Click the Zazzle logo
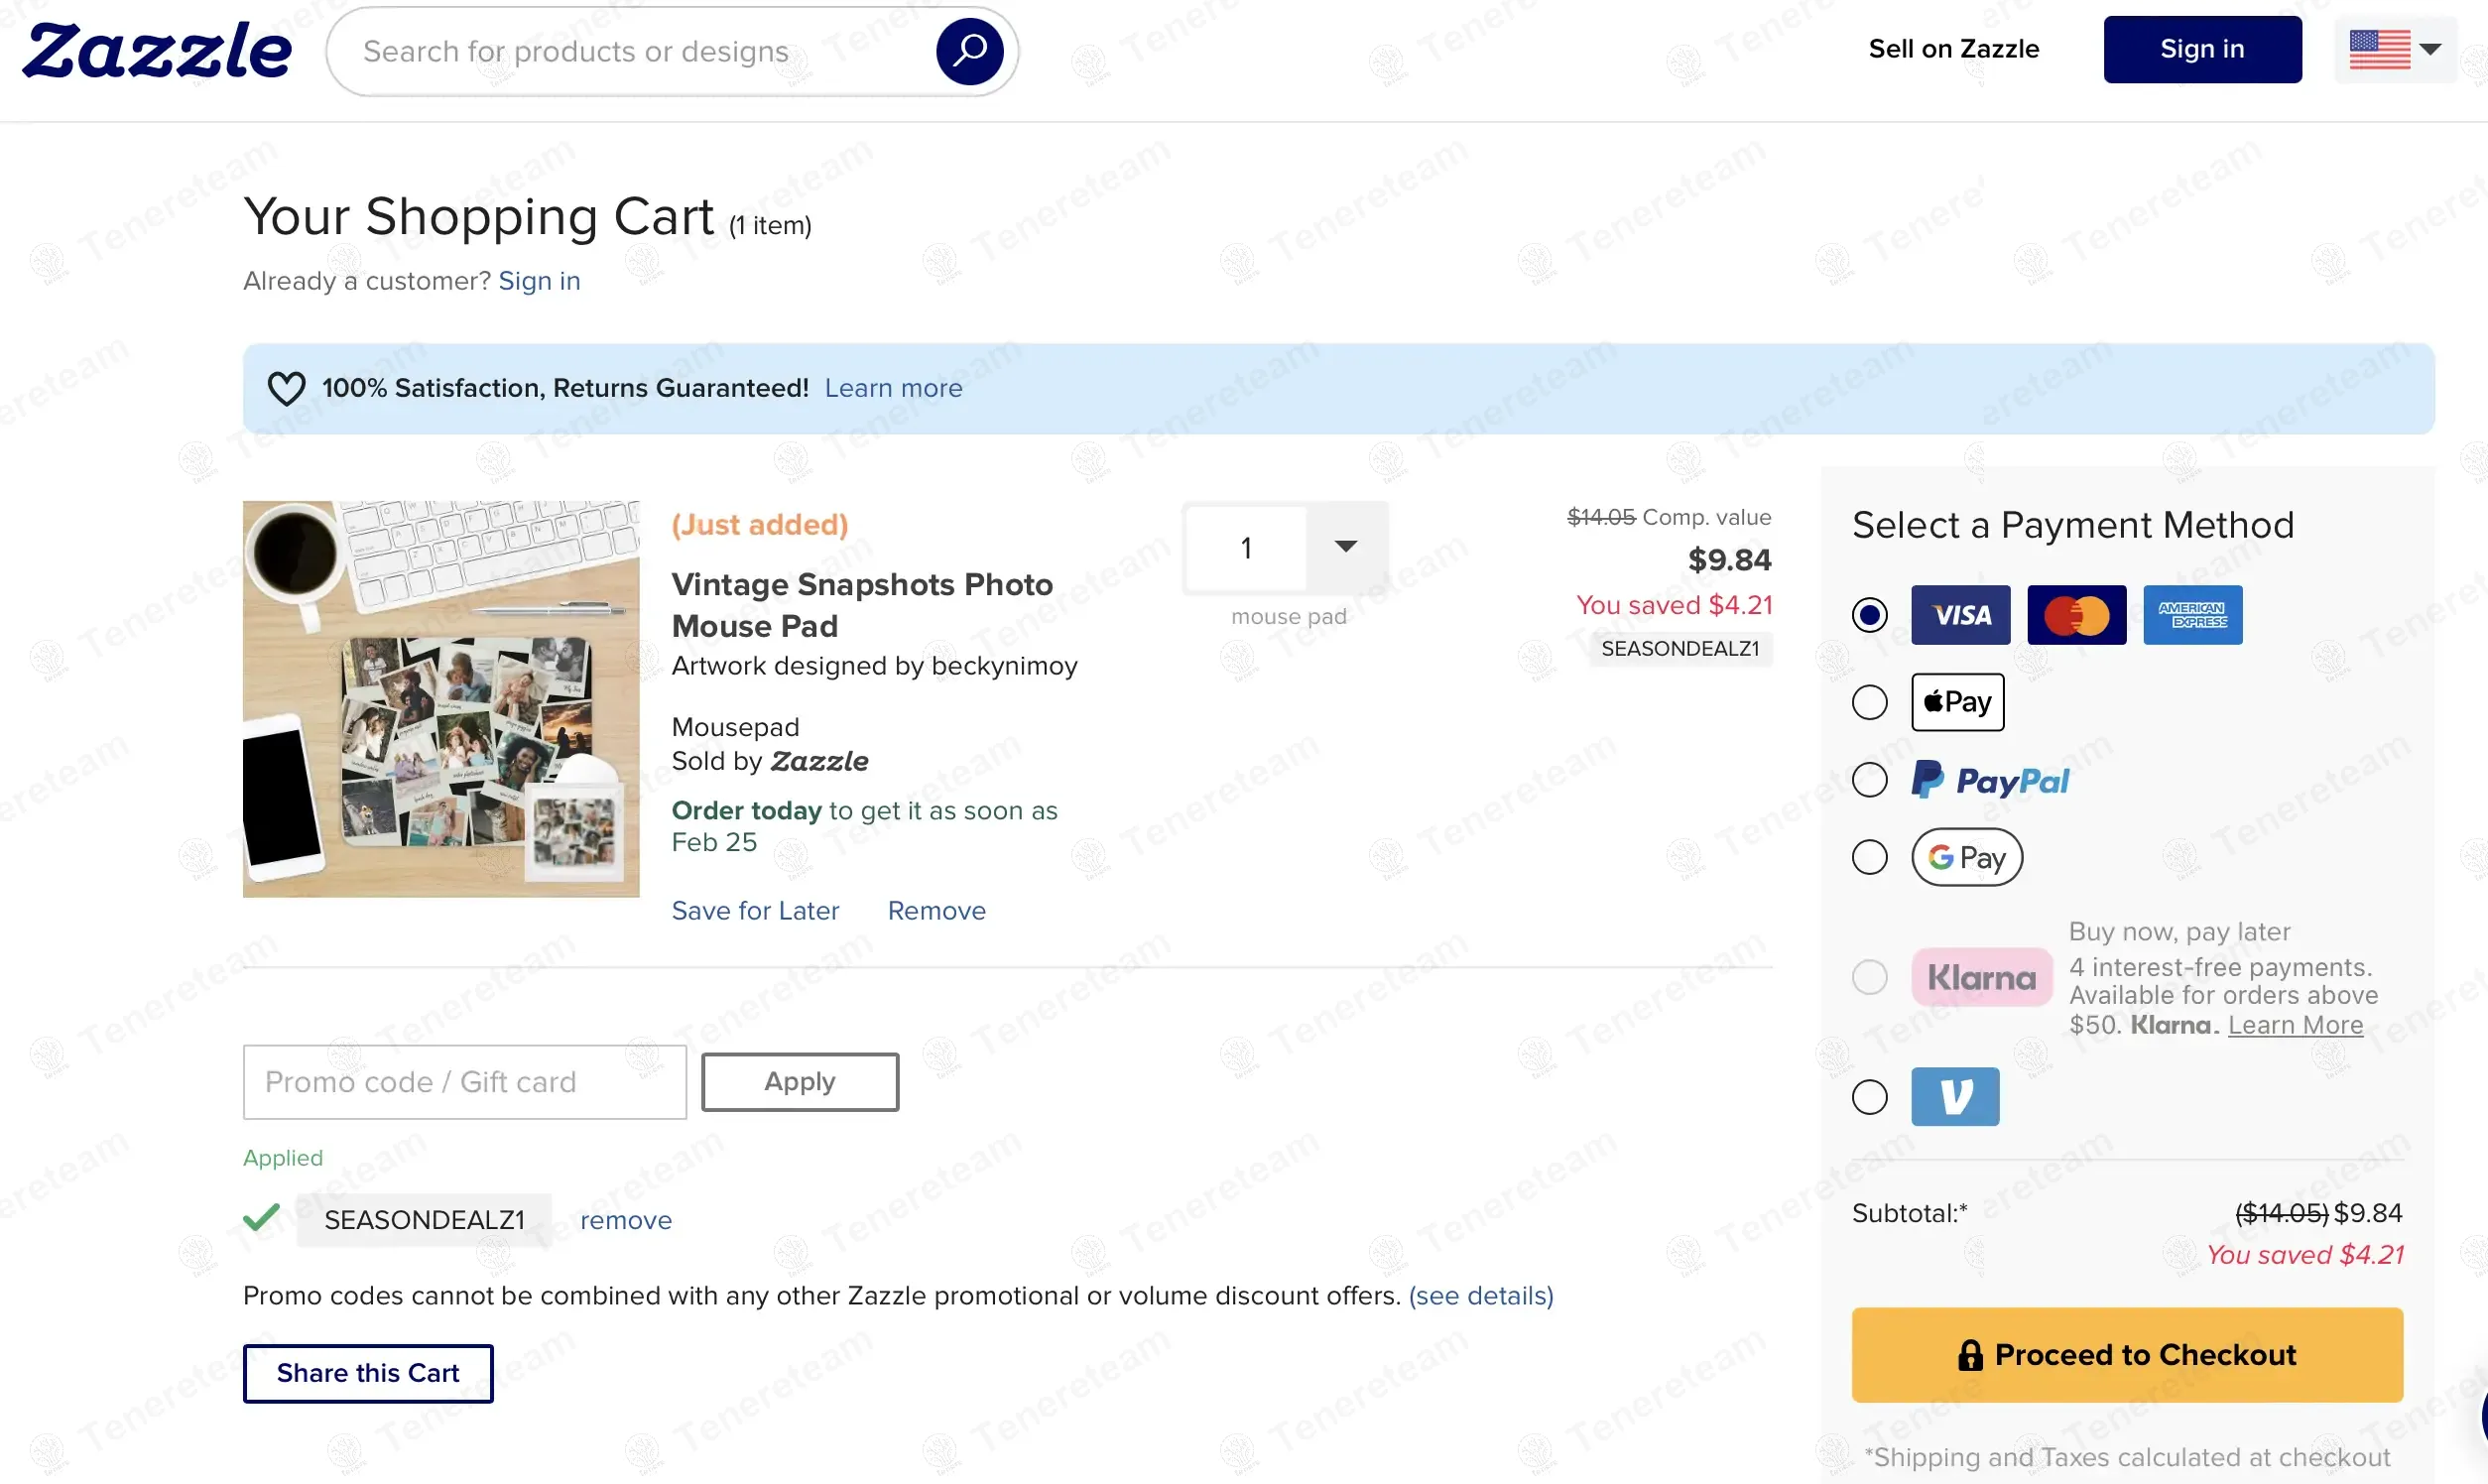The width and height of the screenshot is (2488, 1484). click(x=157, y=50)
